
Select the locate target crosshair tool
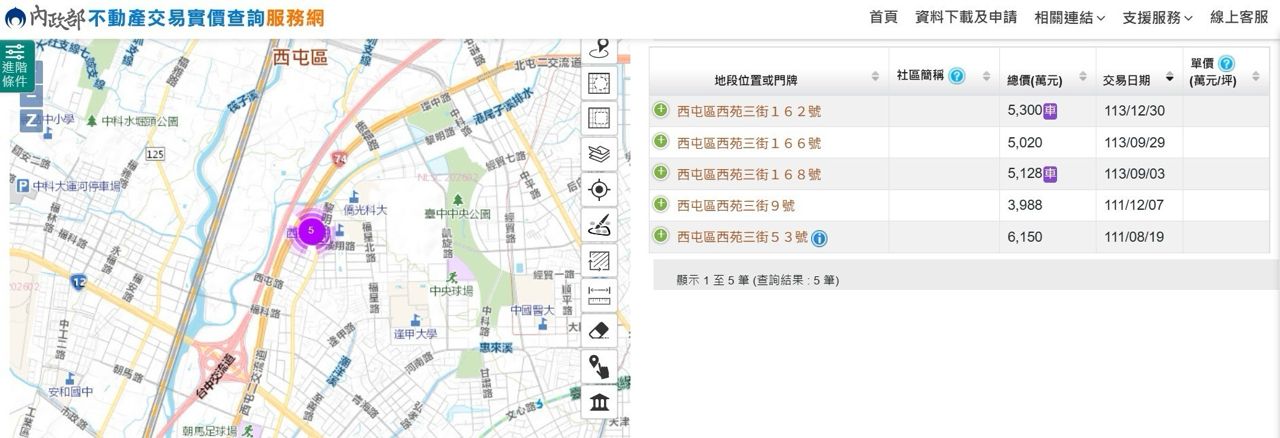point(599,190)
